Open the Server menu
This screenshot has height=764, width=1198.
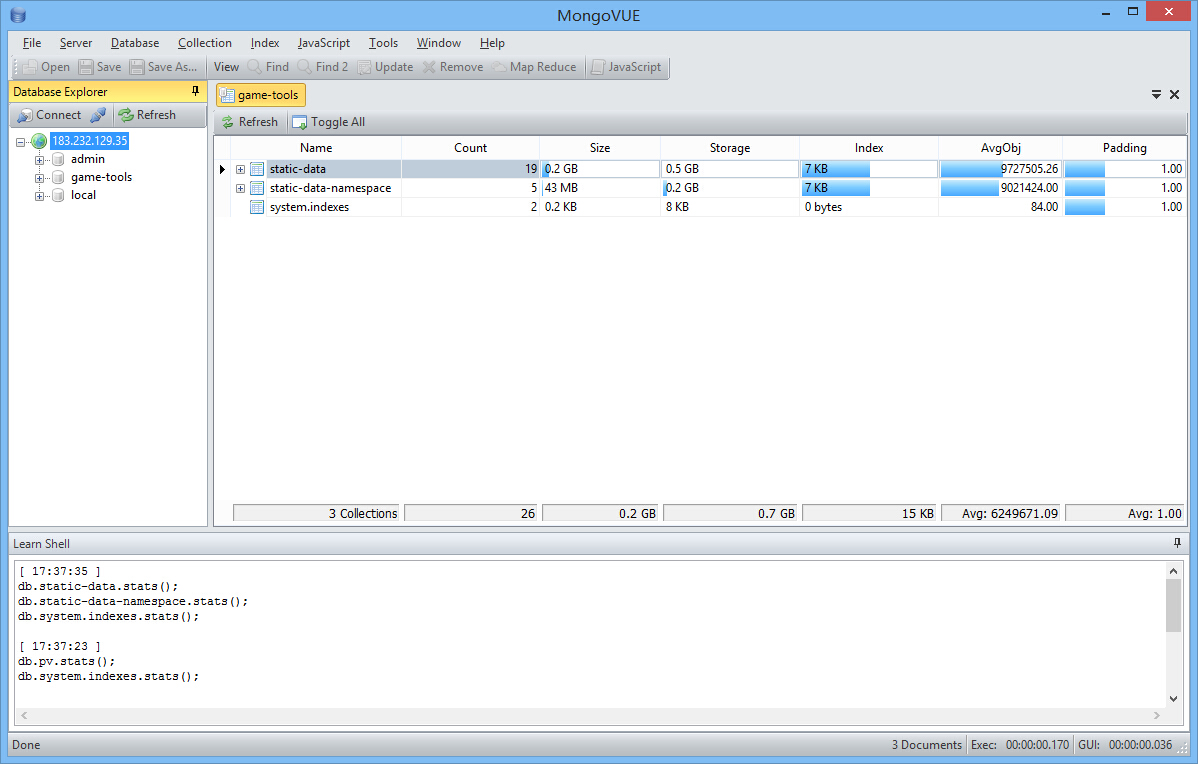[76, 43]
